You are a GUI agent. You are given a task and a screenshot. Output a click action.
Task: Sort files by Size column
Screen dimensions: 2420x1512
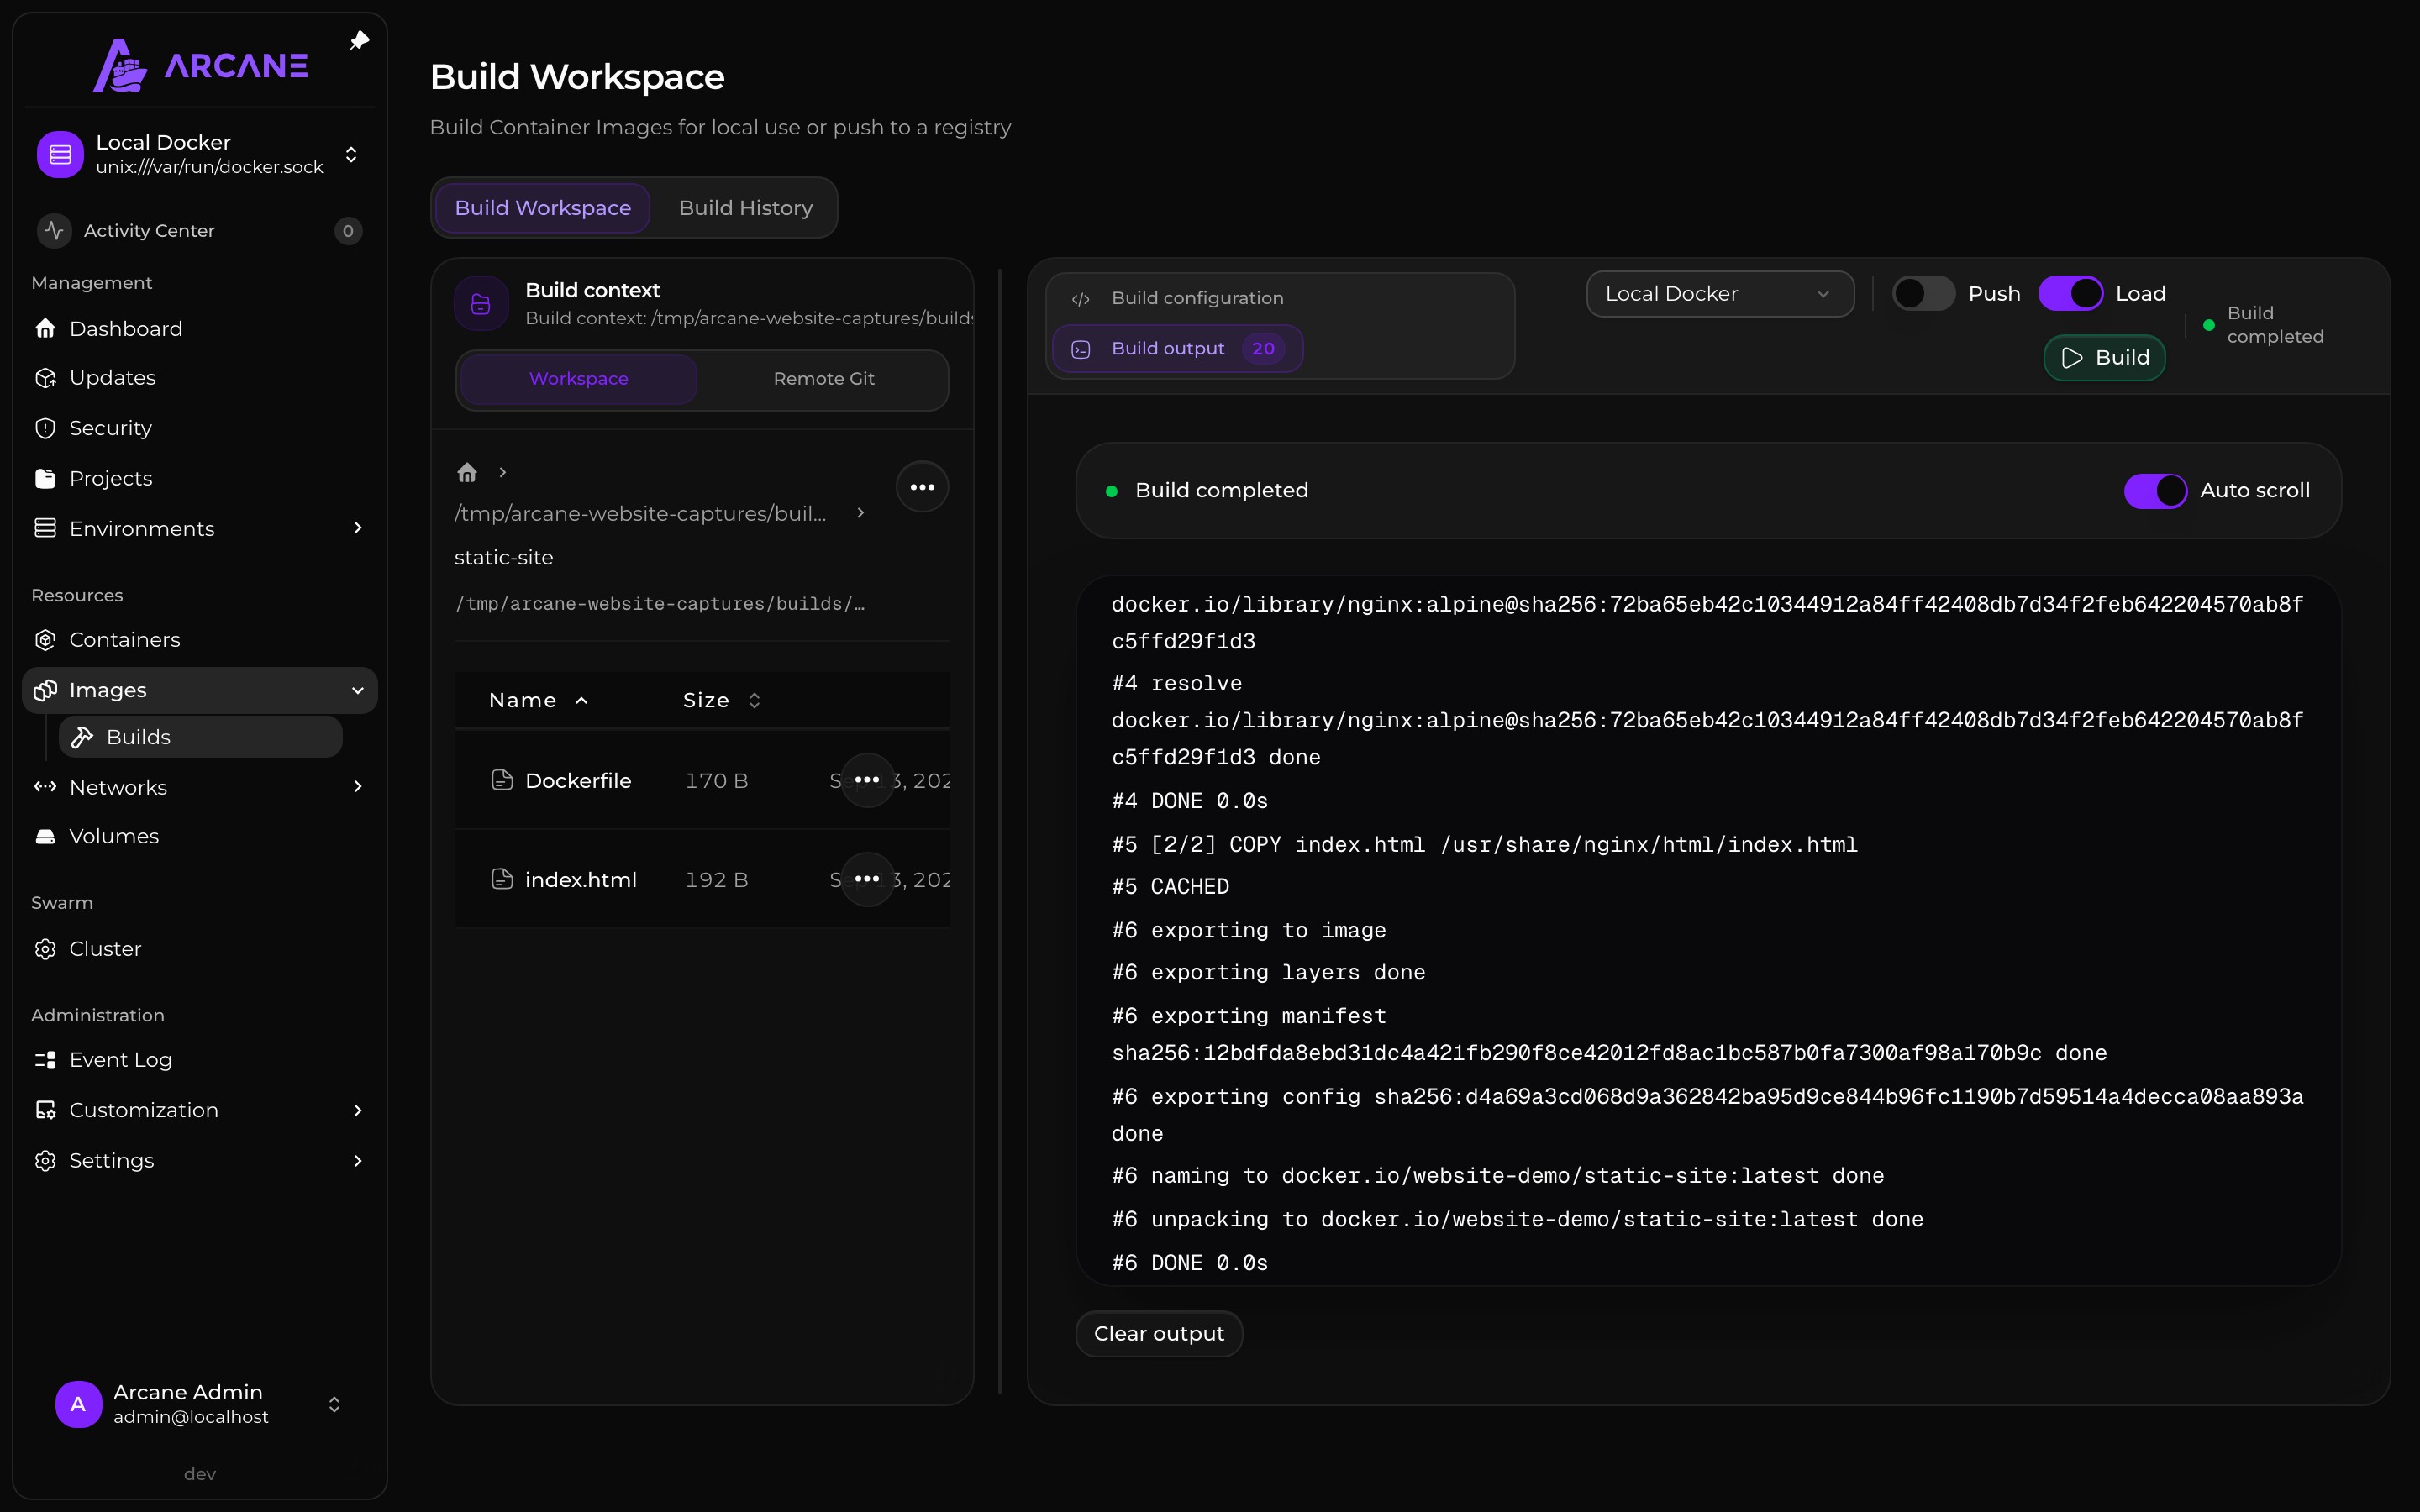(722, 700)
